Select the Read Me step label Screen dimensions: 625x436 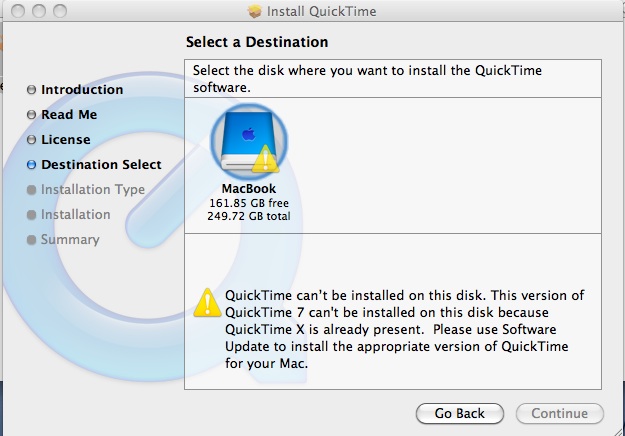[x=69, y=115]
